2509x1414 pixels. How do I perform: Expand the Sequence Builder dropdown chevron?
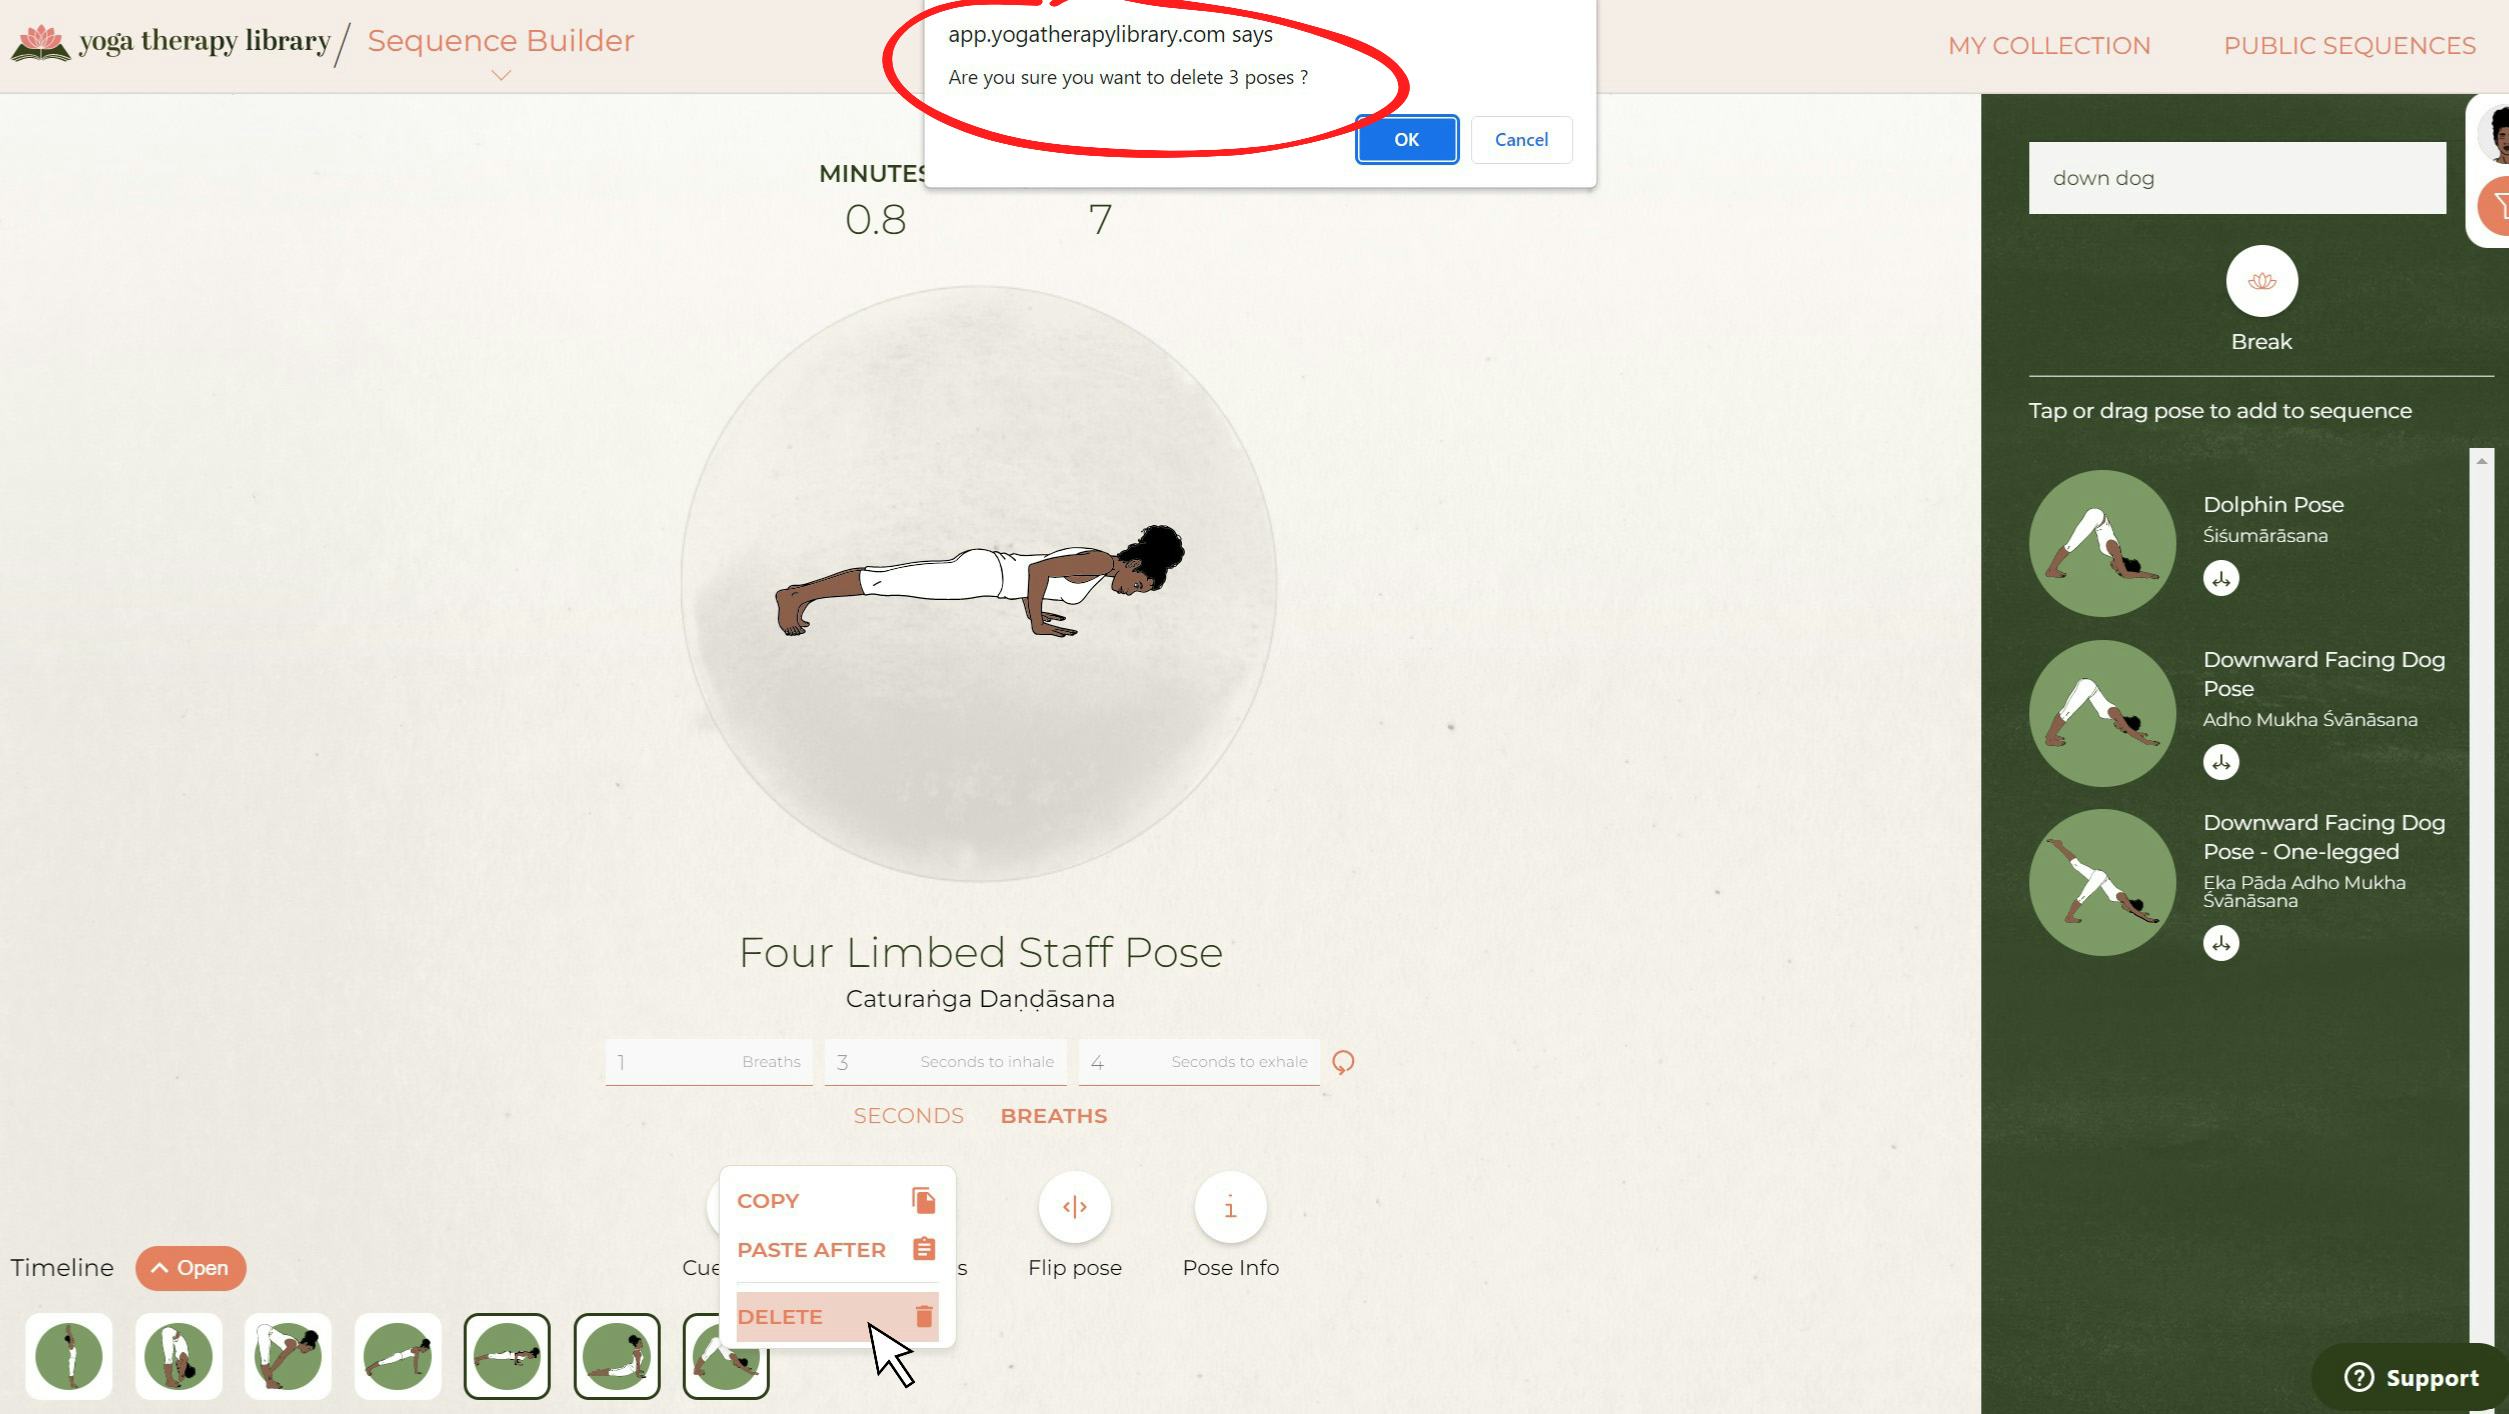(x=501, y=75)
